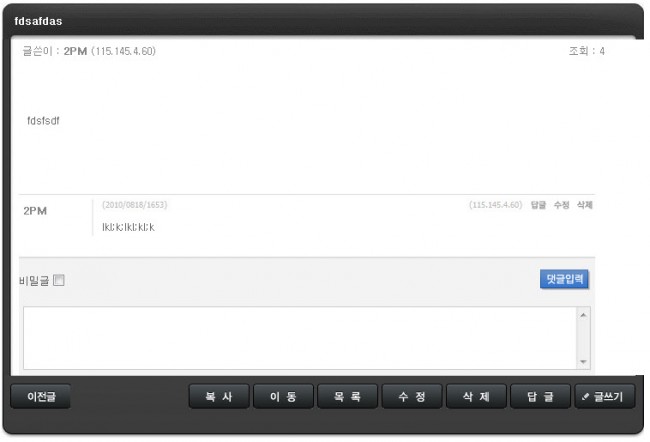Click author name 2PM next to 글쓴이
The height and width of the screenshot is (442, 650).
click(75, 51)
